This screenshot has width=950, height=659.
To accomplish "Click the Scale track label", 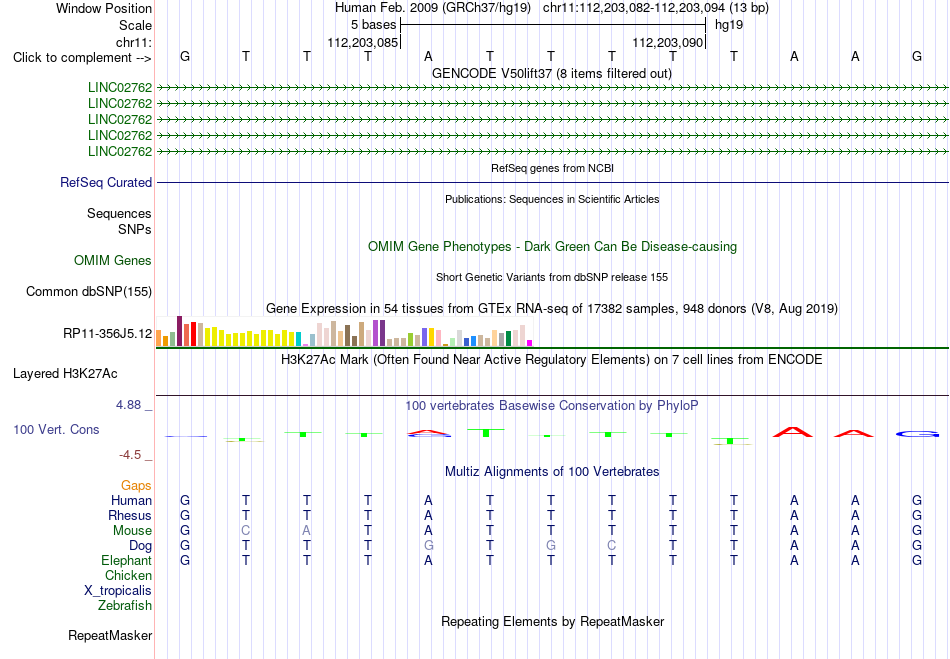I will 135,25.
